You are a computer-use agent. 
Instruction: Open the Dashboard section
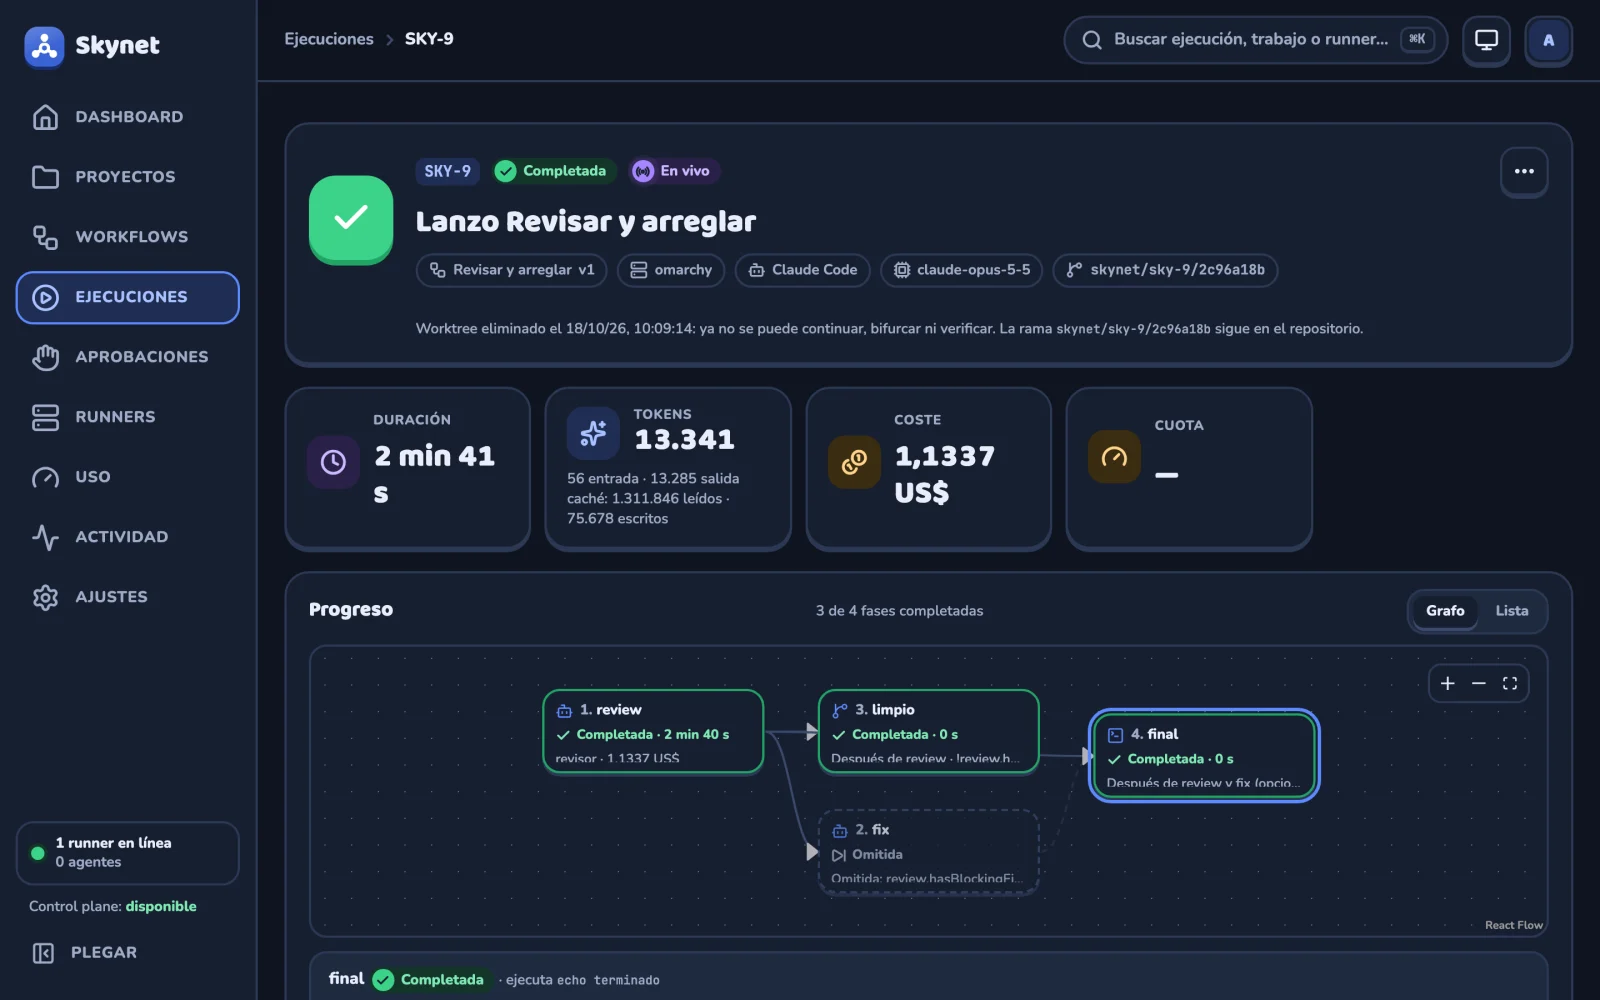tap(127, 117)
